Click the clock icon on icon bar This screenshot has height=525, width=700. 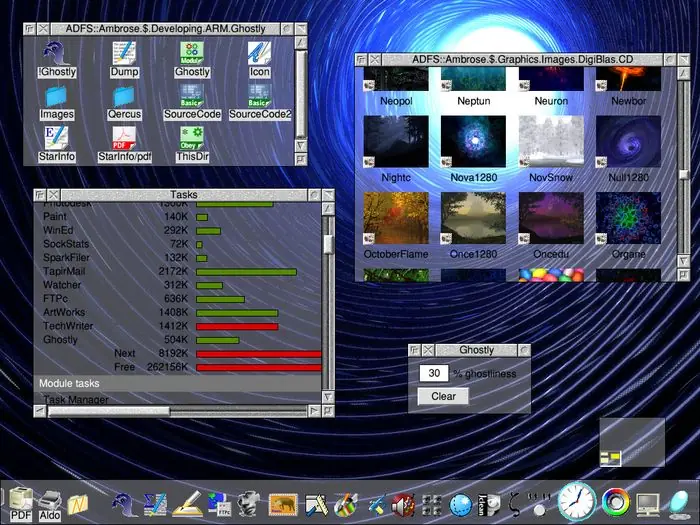pyautogui.click(x=576, y=500)
